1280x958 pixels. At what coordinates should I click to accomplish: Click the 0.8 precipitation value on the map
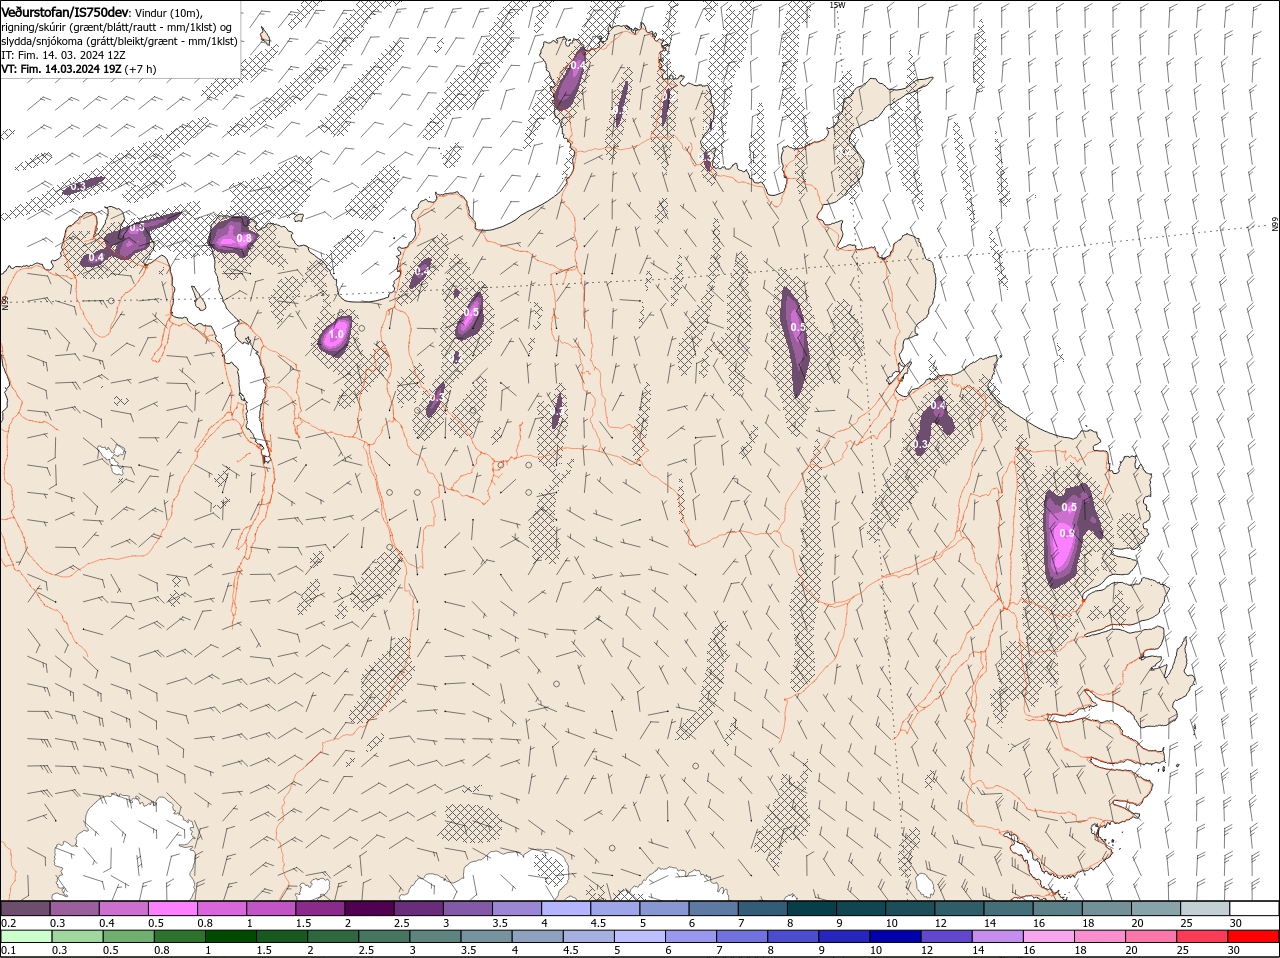click(x=243, y=238)
